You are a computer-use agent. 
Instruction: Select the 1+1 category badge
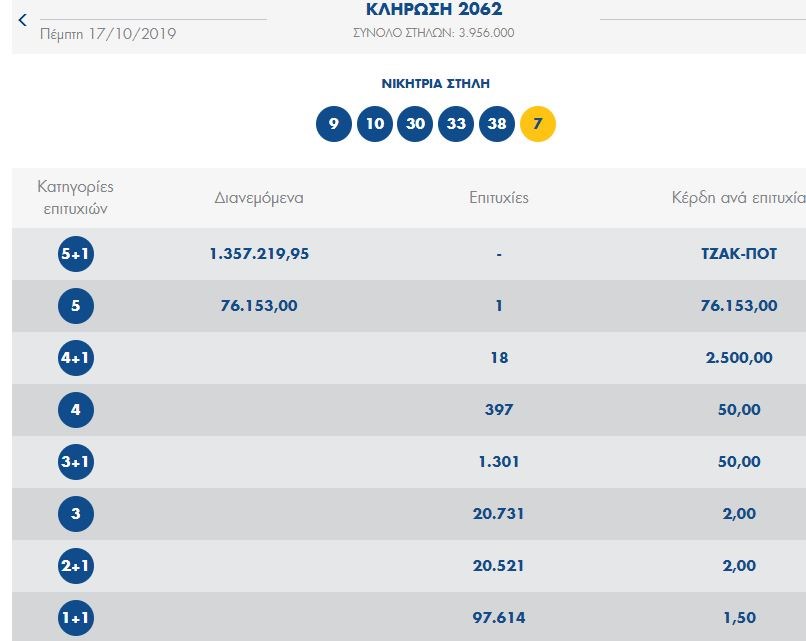click(76, 618)
